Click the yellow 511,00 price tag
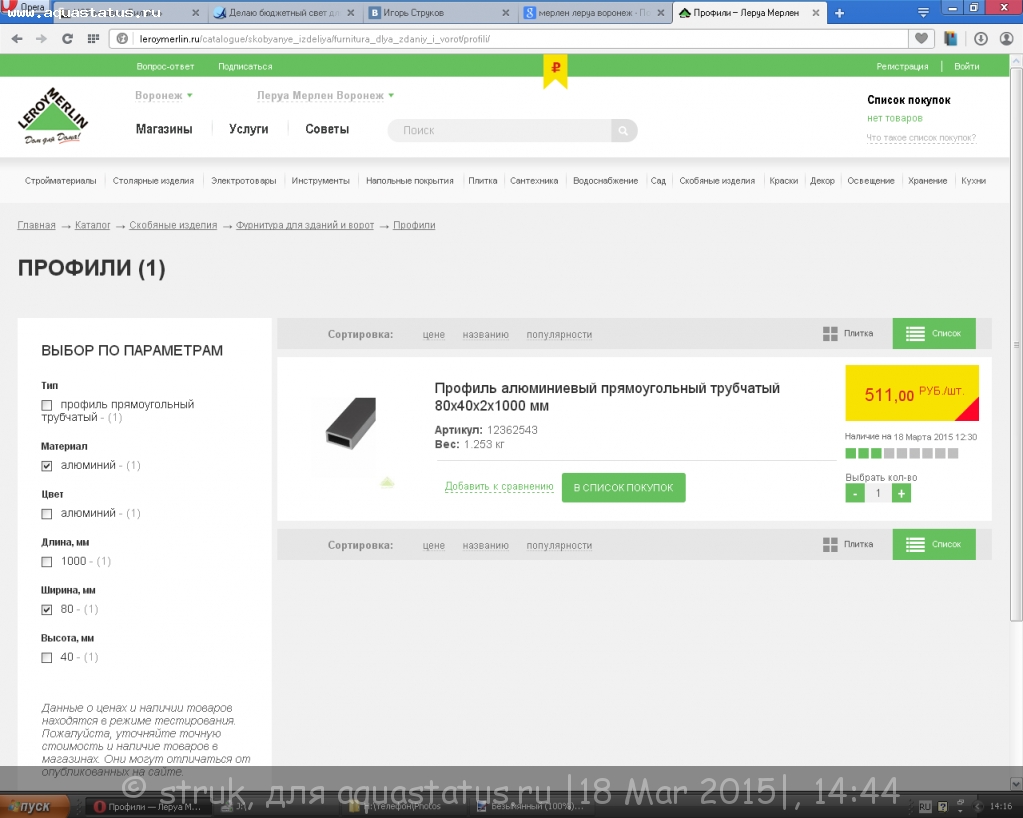This screenshot has height=818, width=1023. (911, 393)
